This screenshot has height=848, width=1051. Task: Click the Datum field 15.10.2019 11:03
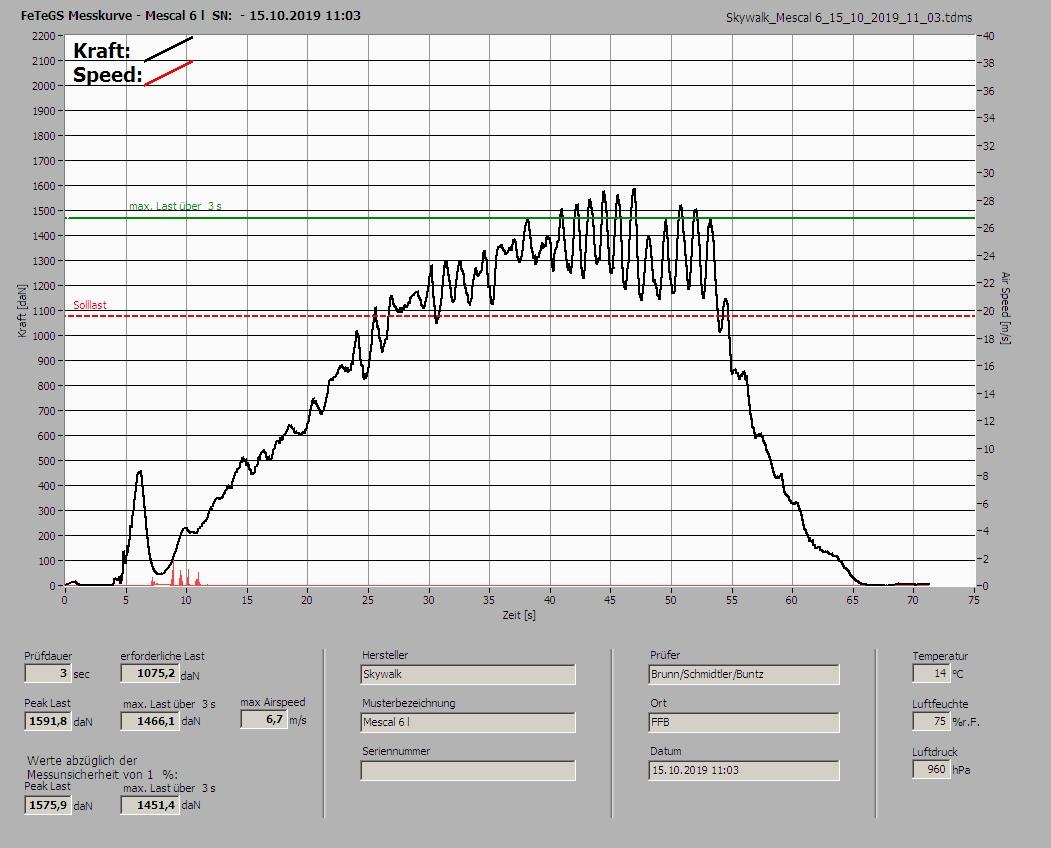pyautogui.click(x=744, y=771)
